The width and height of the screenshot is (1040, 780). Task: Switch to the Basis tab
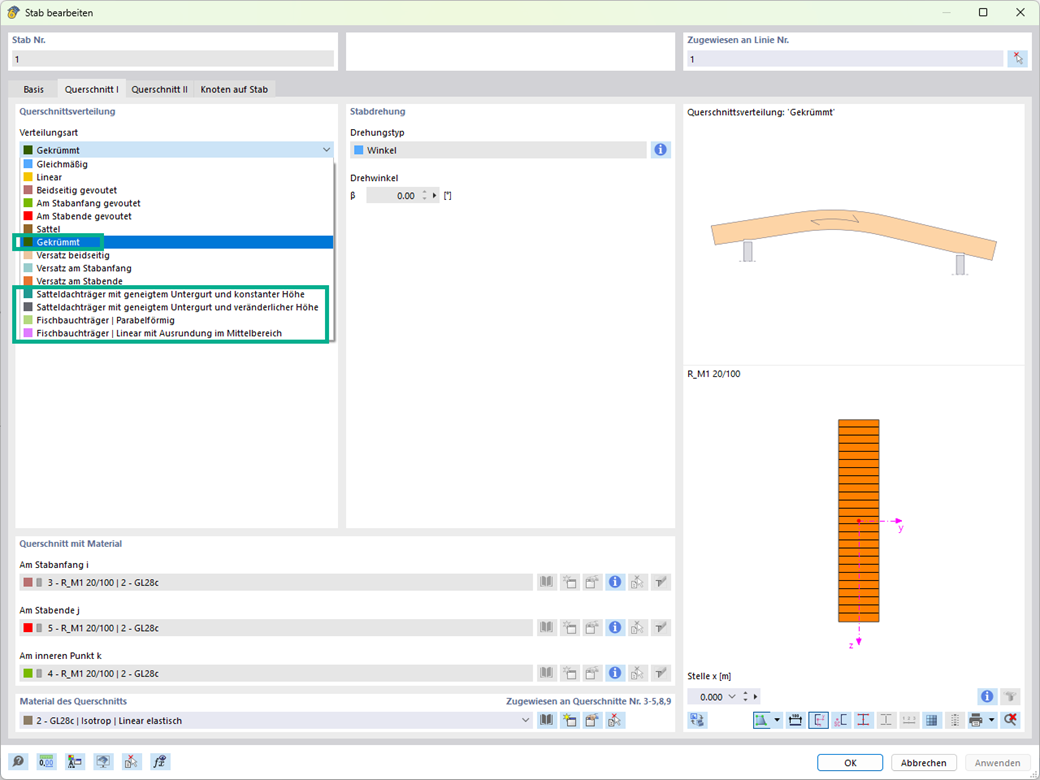click(34, 89)
